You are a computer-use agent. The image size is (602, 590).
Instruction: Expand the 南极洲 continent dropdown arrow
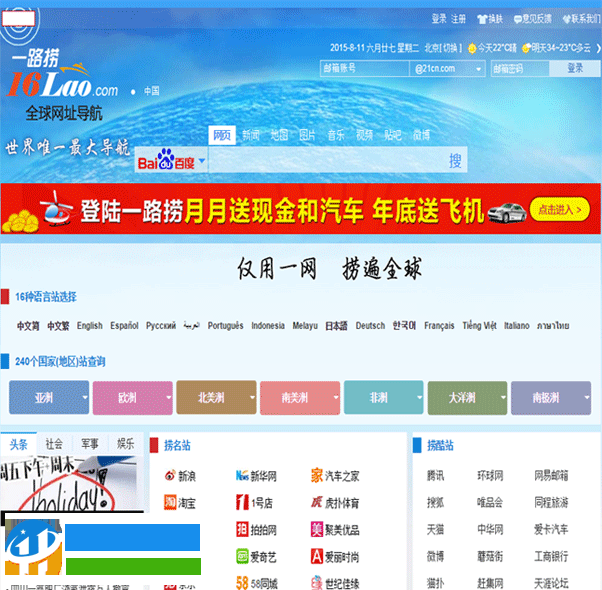(587, 397)
